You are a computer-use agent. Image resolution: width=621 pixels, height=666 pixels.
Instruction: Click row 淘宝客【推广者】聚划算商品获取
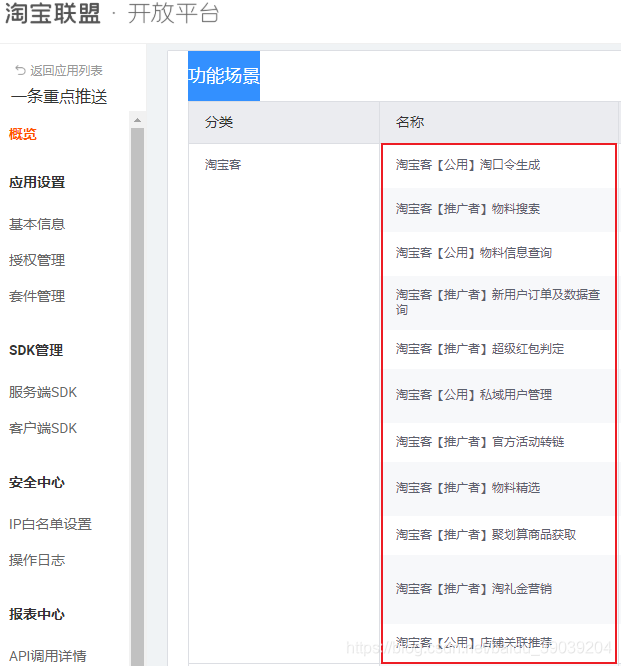coord(499,535)
